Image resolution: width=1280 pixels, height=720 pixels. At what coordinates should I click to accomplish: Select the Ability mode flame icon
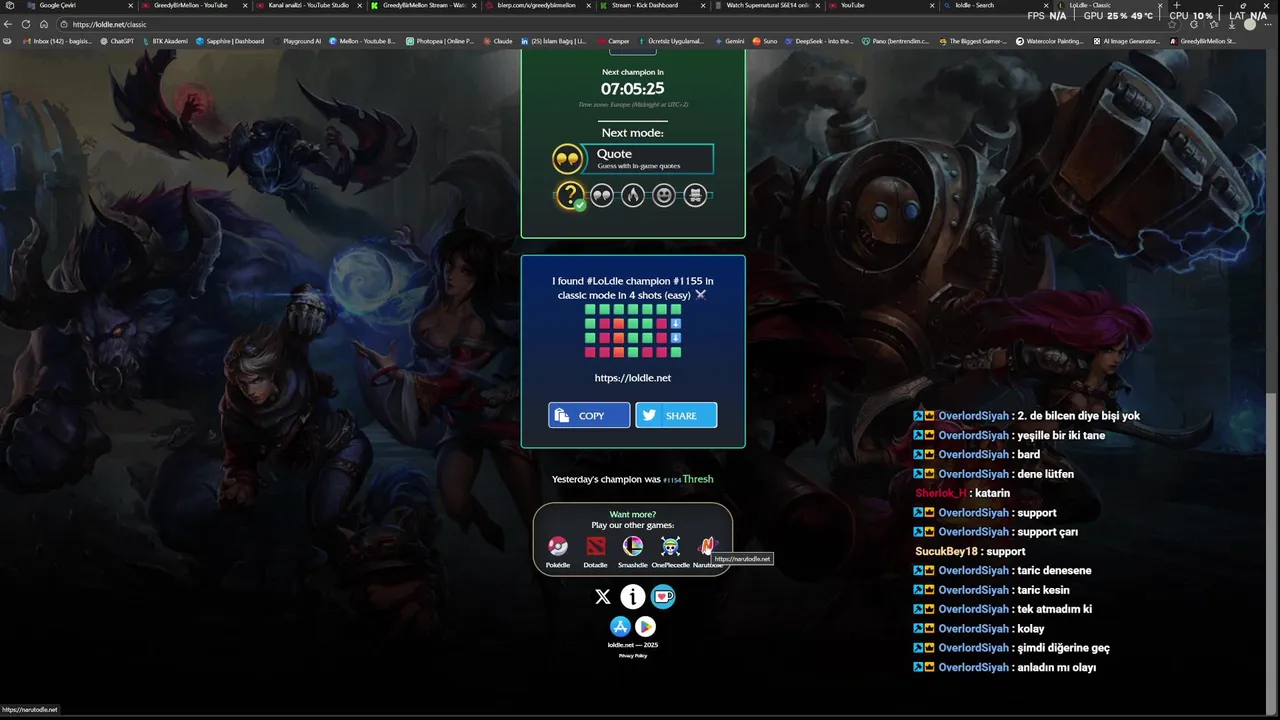point(633,196)
